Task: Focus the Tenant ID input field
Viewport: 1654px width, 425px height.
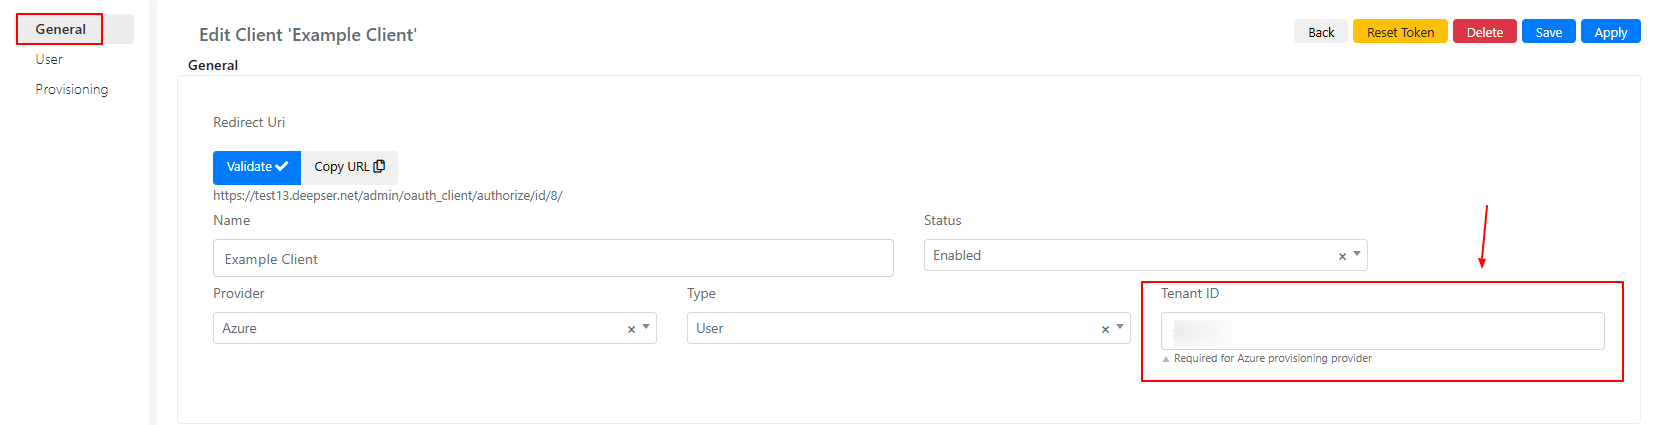Action: tap(1382, 331)
